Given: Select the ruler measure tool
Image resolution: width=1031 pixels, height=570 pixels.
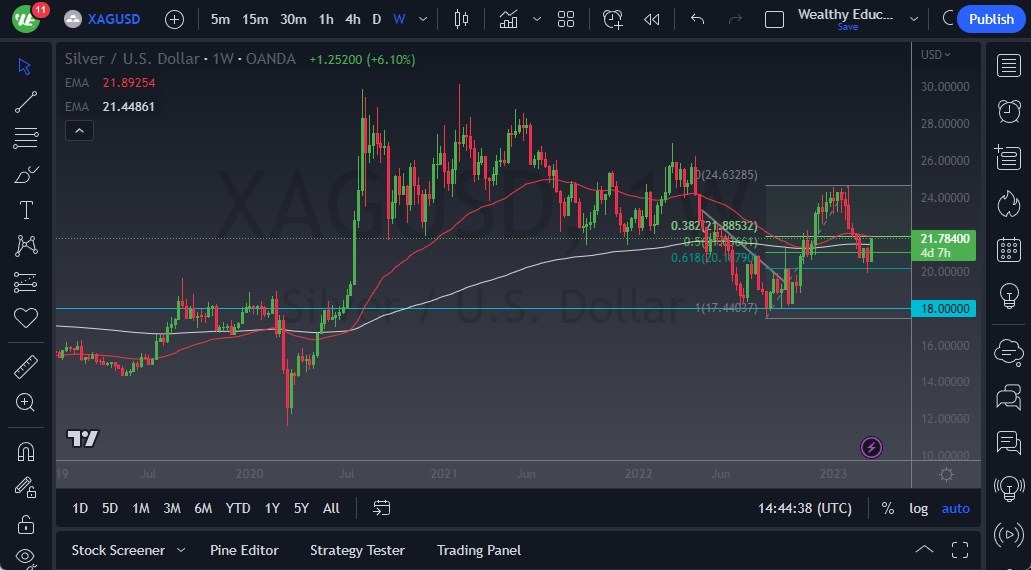Looking at the screenshot, I should pos(26,368).
